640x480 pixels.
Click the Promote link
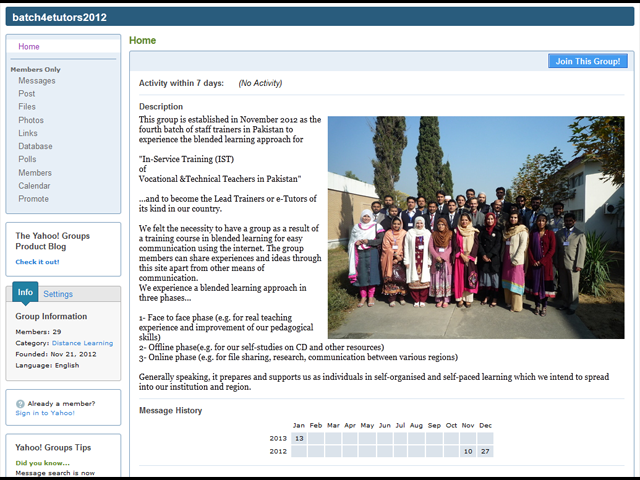[33, 199]
